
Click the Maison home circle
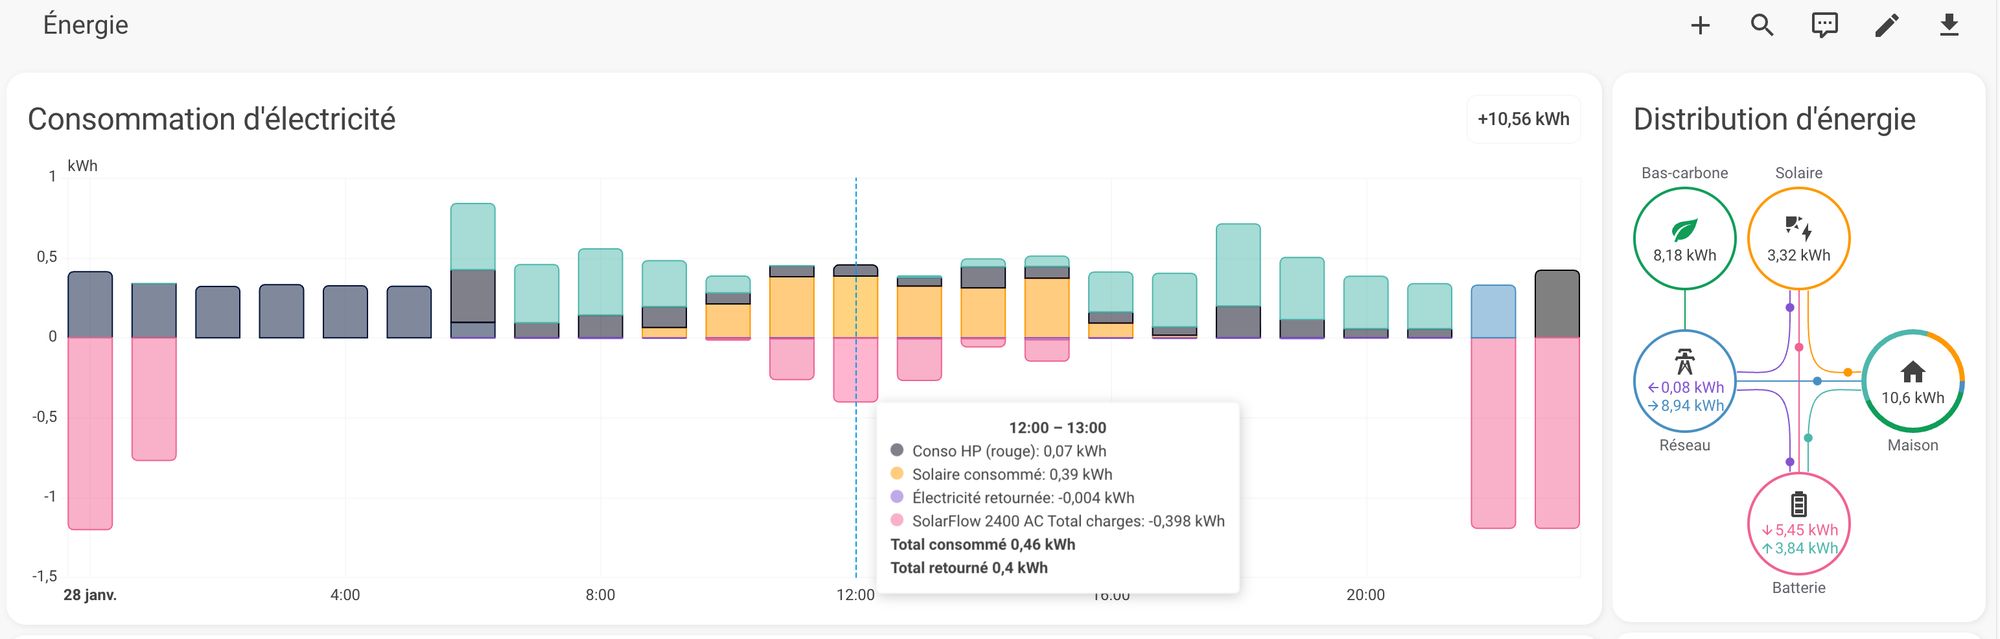tap(1912, 381)
